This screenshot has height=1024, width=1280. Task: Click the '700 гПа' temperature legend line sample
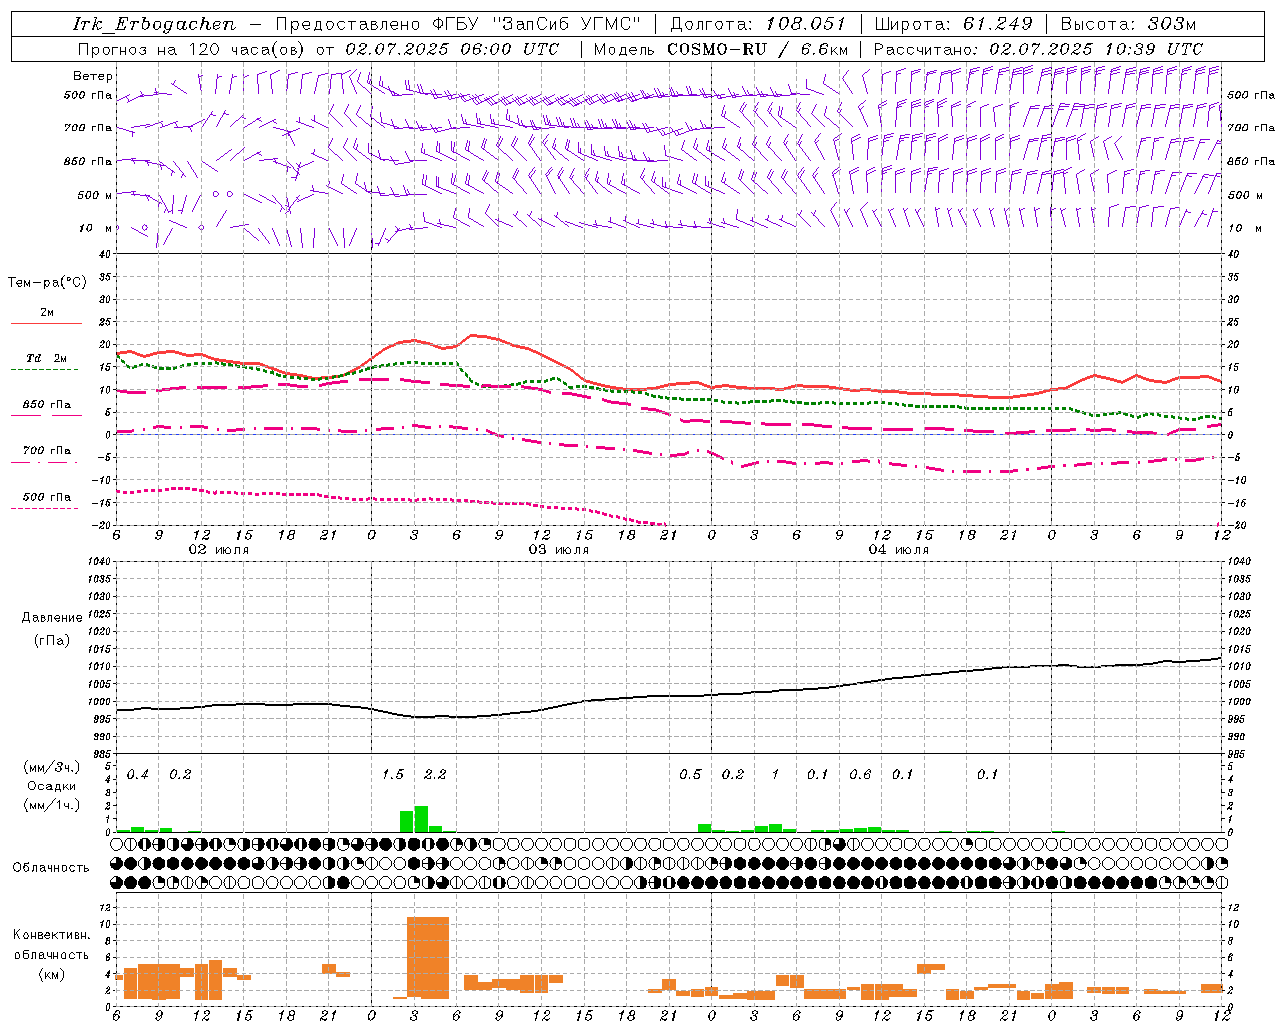(x=46, y=462)
